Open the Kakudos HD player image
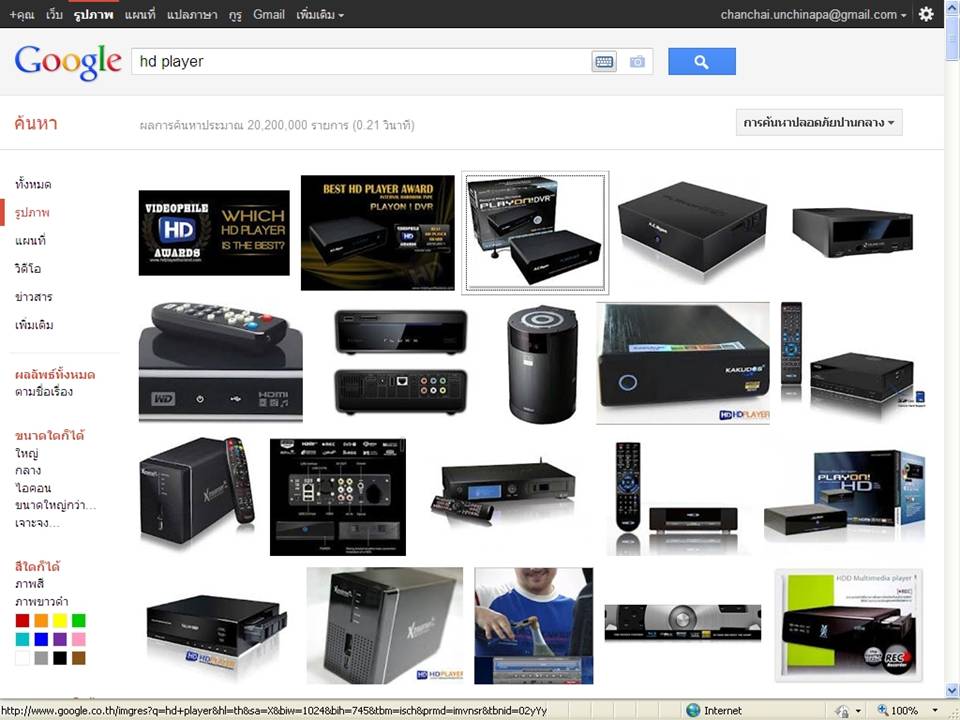This screenshot has height=720, width=960. point(683,363)
